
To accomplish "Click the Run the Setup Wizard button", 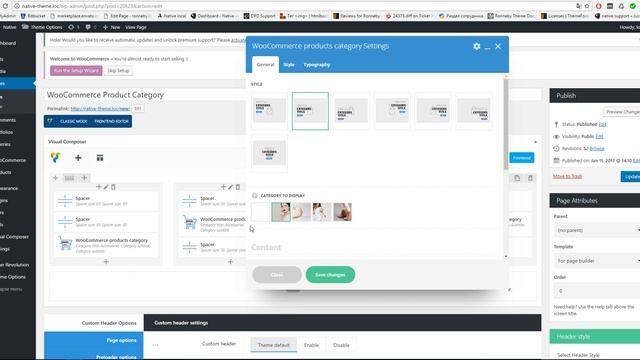I will 76,71.
